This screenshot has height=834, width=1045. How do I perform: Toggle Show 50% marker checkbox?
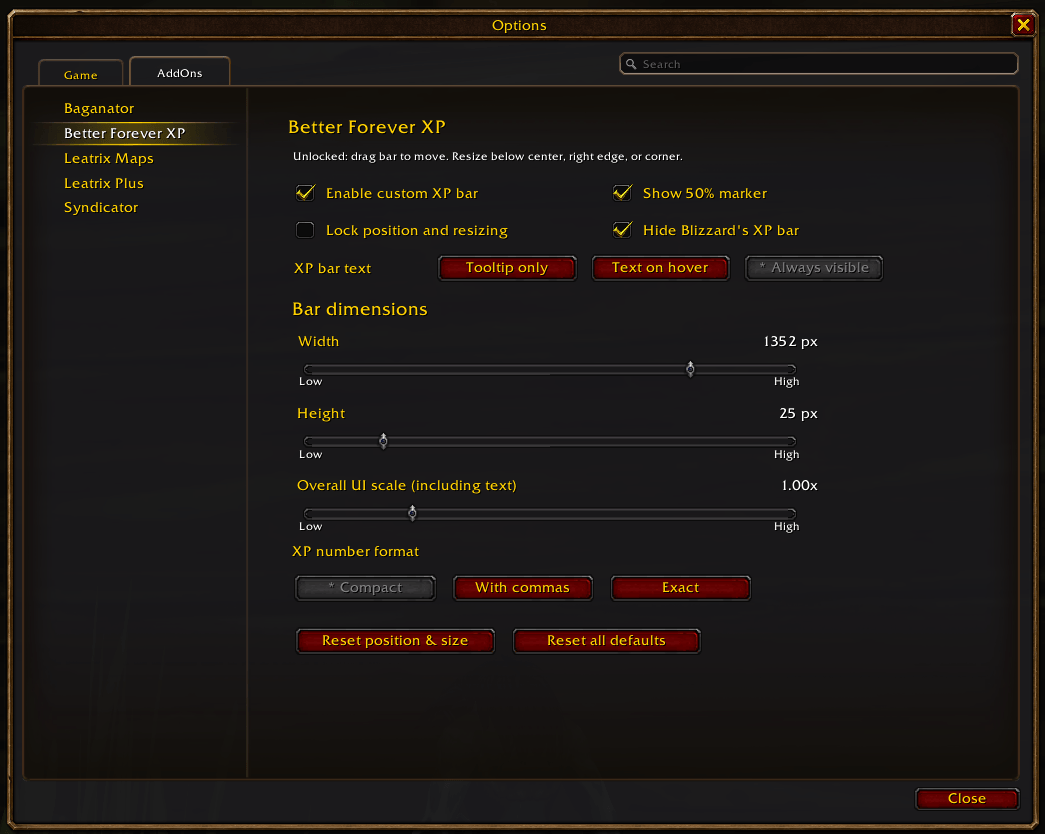[622, 193]
